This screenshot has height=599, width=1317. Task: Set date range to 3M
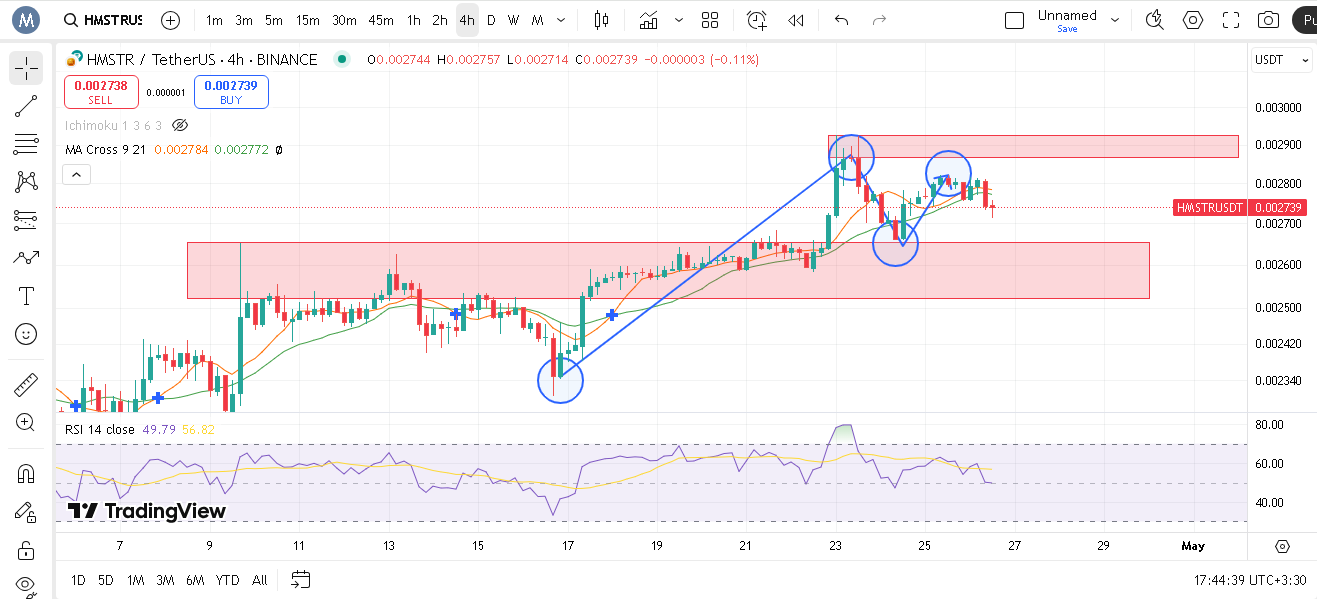pyautogui.click(x=165, y=580)
